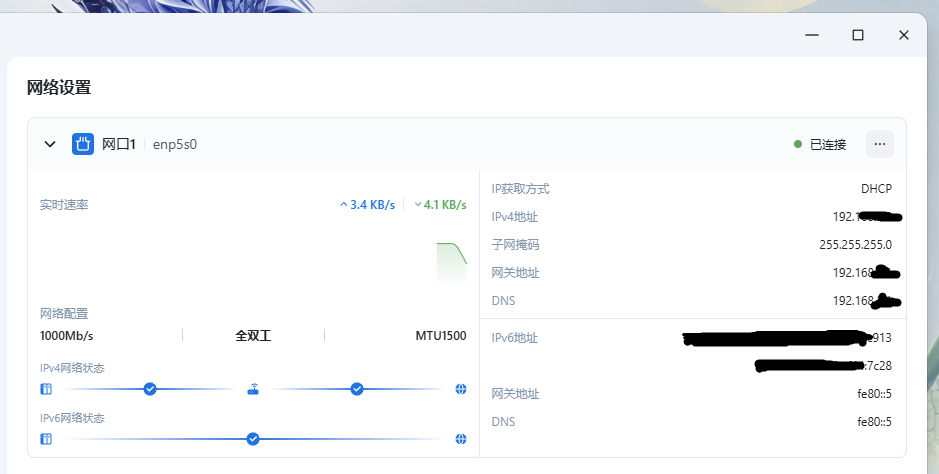Minimize the network settings window
Viewport: 939px width, 474px height.
(812, 35)
